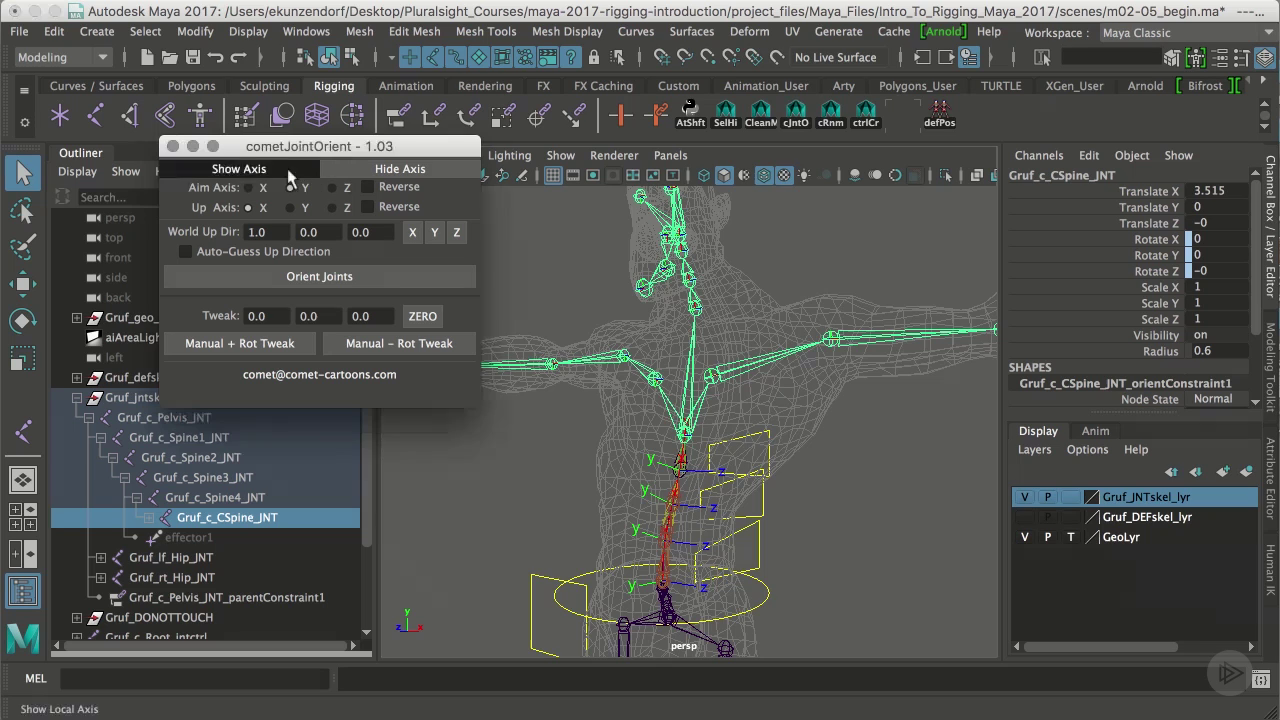Click the Save Scene toolbar icon
Image resolution: width=1280 pixels, height=720 pixels.
[192, 58]
